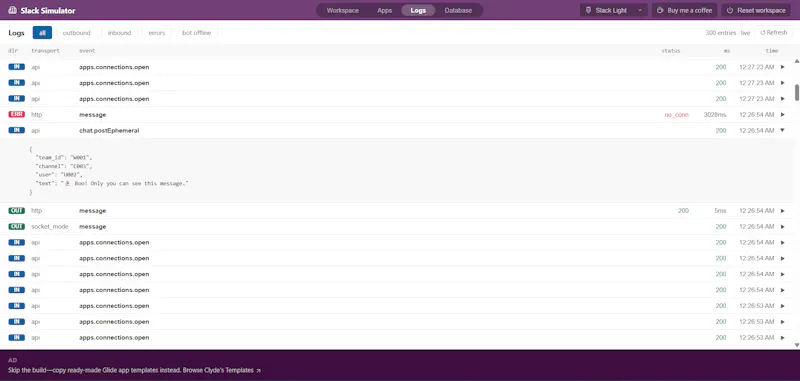Click the OUT badge on the http message row
This screenshot has height=381, width=800.
16,211
